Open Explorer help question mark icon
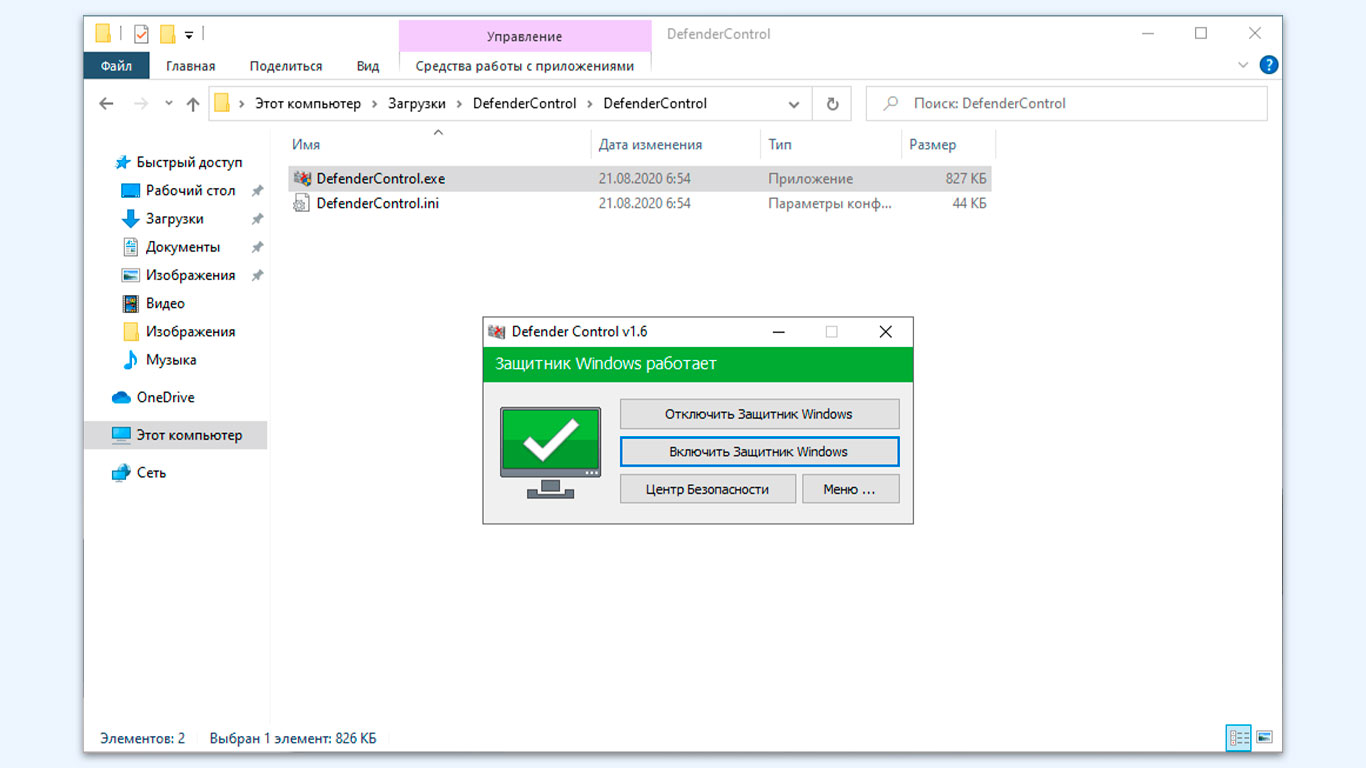This screenshot has width=1366, height=768. coord(1268,66)
